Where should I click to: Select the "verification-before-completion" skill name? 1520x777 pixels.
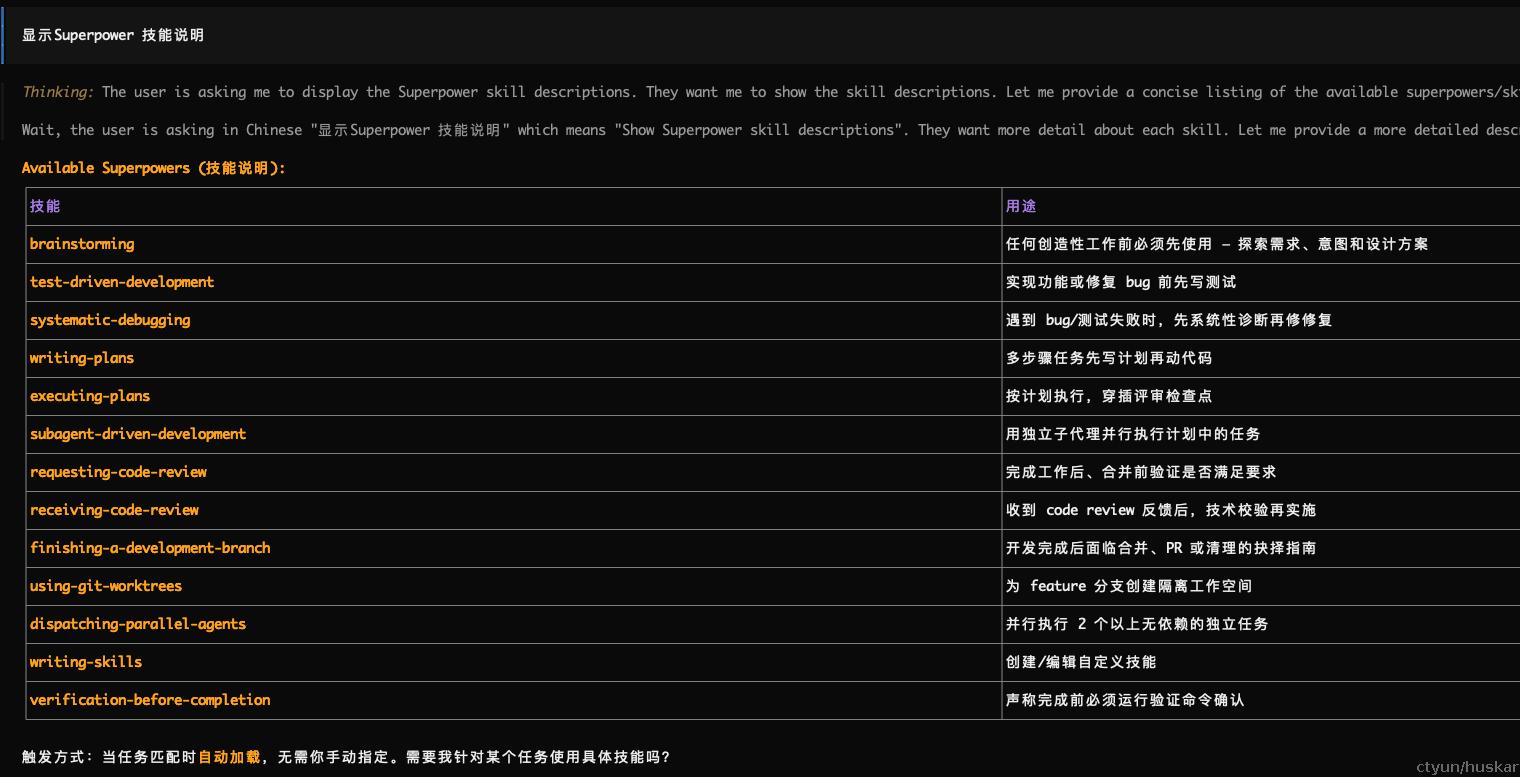[150, 700]
